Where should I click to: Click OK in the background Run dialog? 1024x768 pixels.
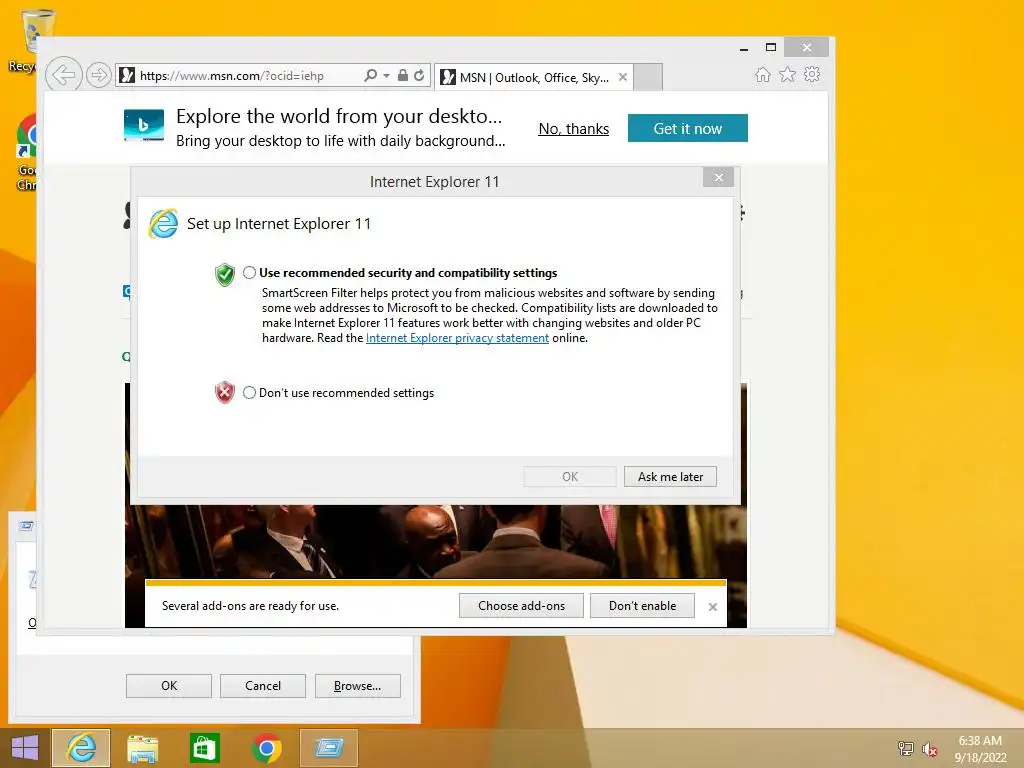click(168, 686)
